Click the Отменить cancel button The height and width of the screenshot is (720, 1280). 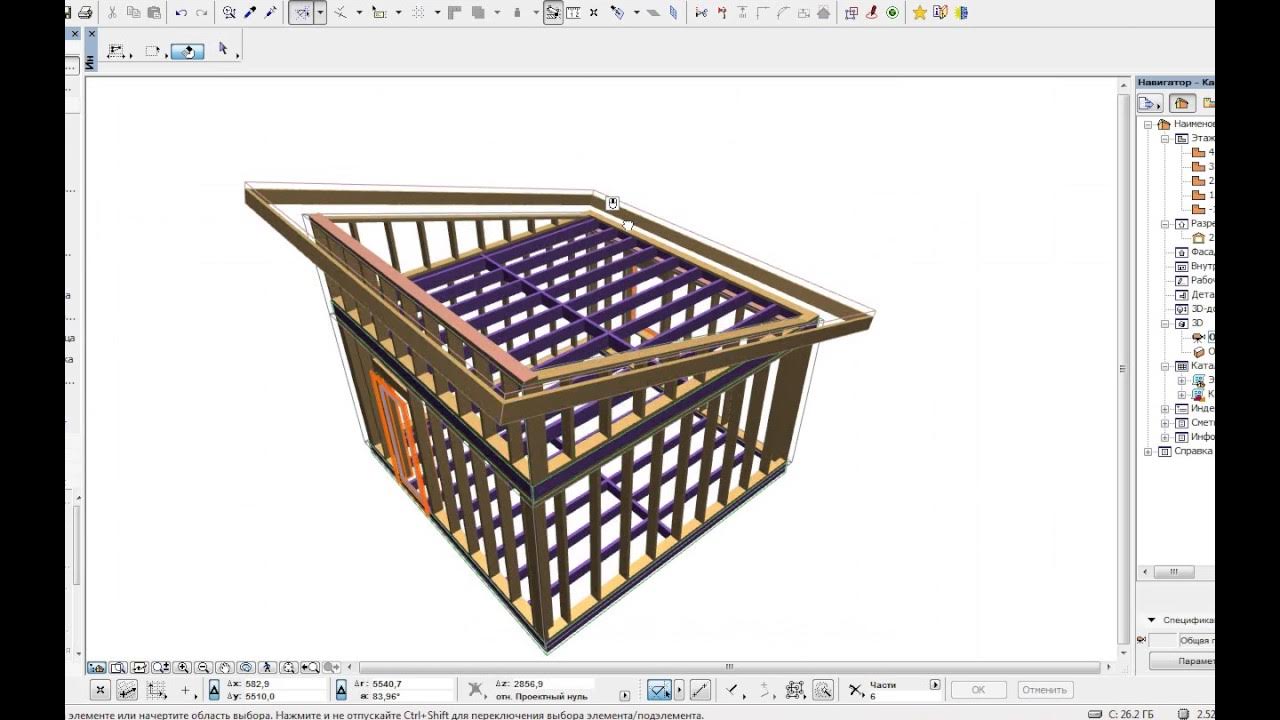(x=1045, y=690)
